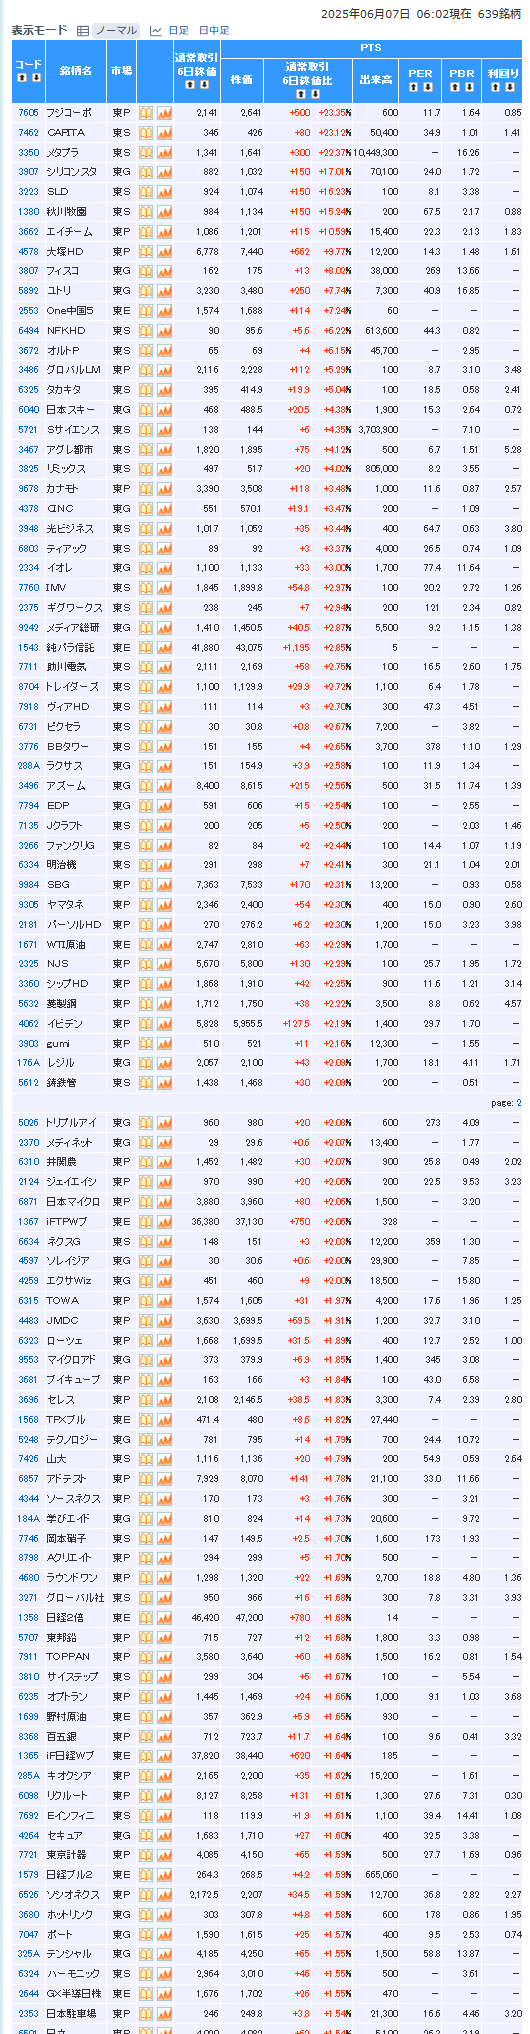Viewport: 530px width, 2034px height.
Task: Select the マイクロアド stock name cell
Action: click(x=75, y=1361)
